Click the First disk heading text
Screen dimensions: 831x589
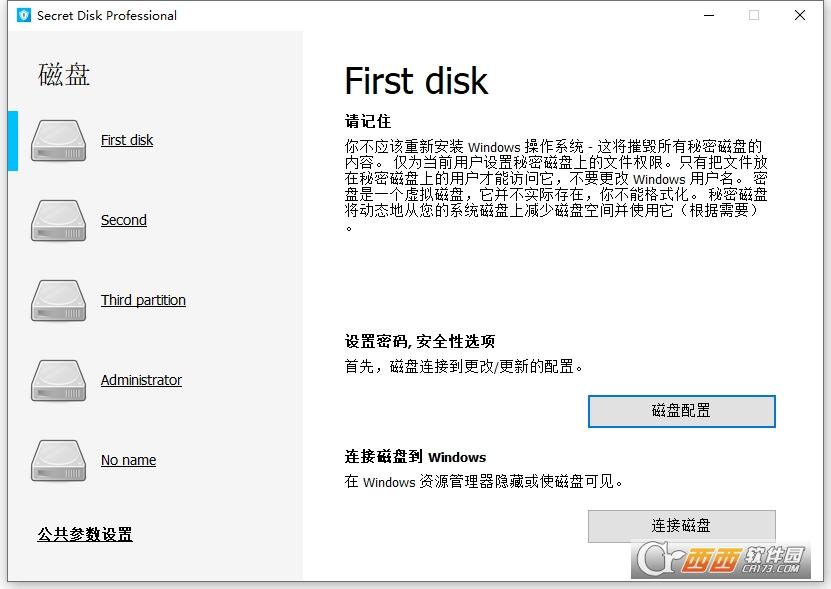416,81
